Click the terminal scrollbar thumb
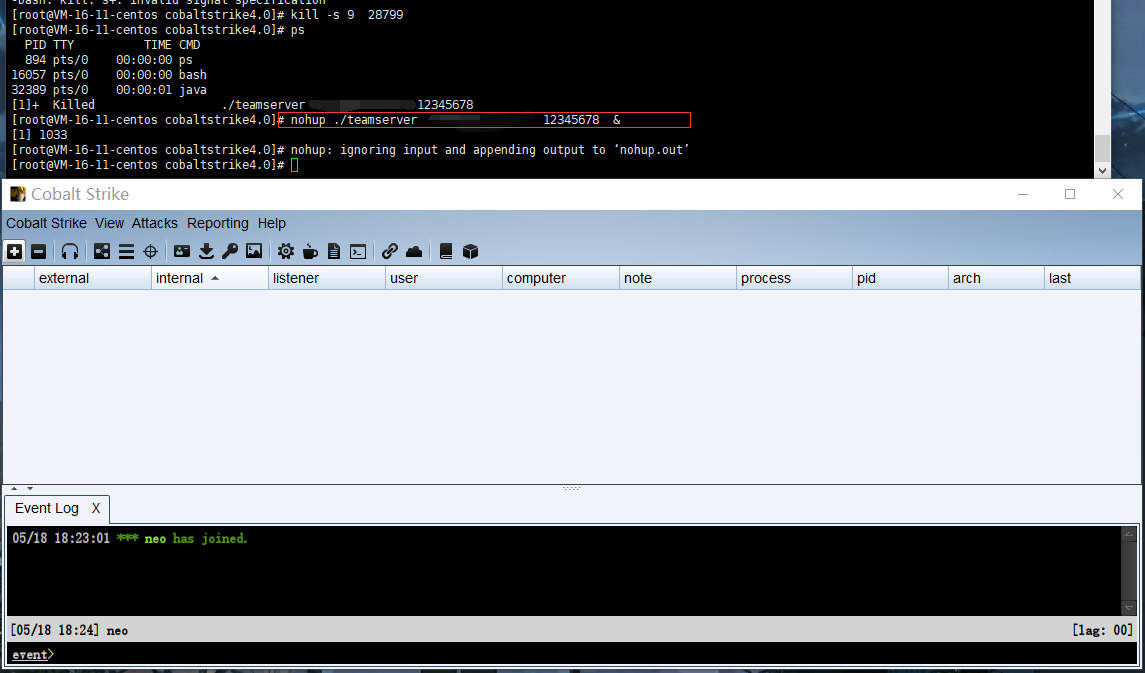The image size is (1145, 673). coord(1103,148)
